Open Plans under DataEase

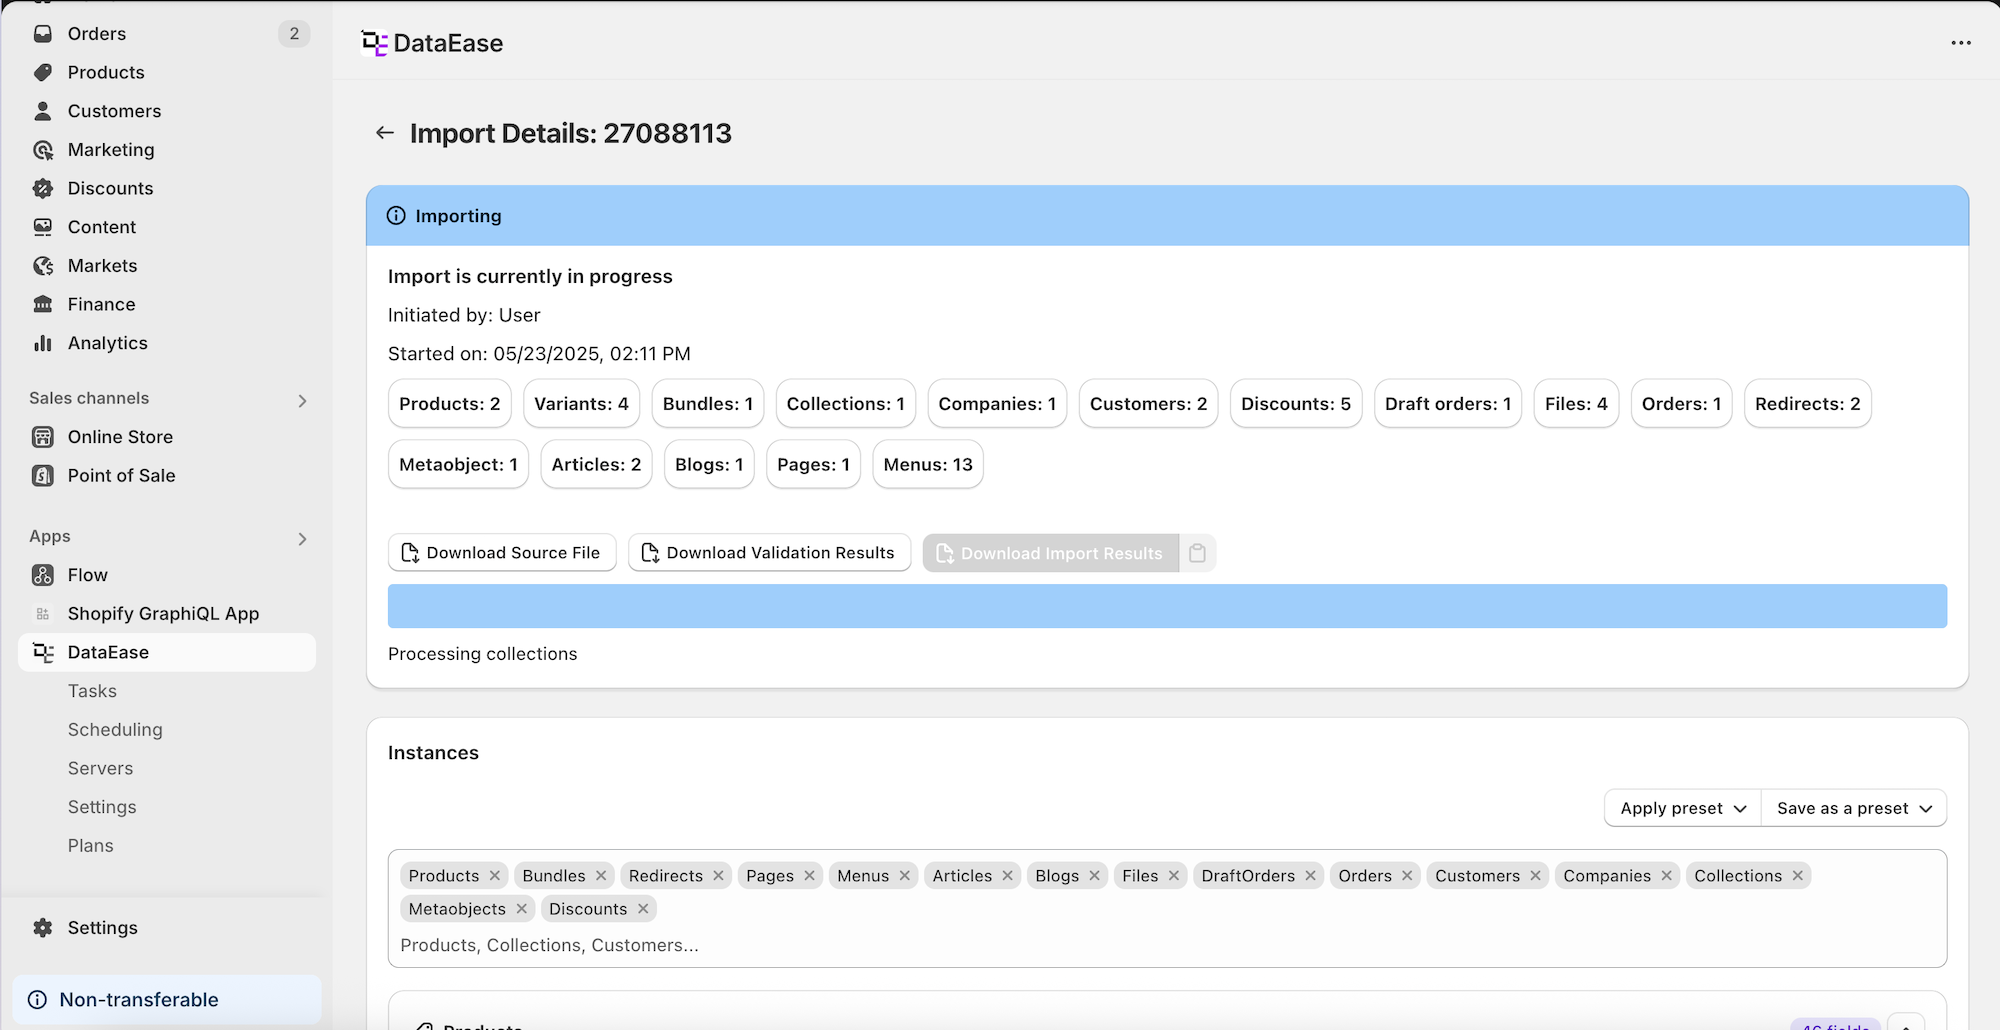(91, 846)
